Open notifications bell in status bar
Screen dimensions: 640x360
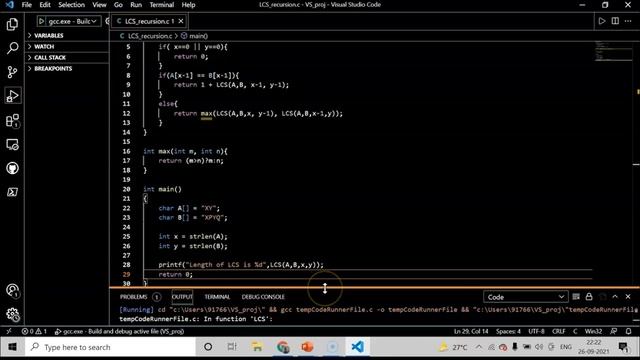coord(629,331)
